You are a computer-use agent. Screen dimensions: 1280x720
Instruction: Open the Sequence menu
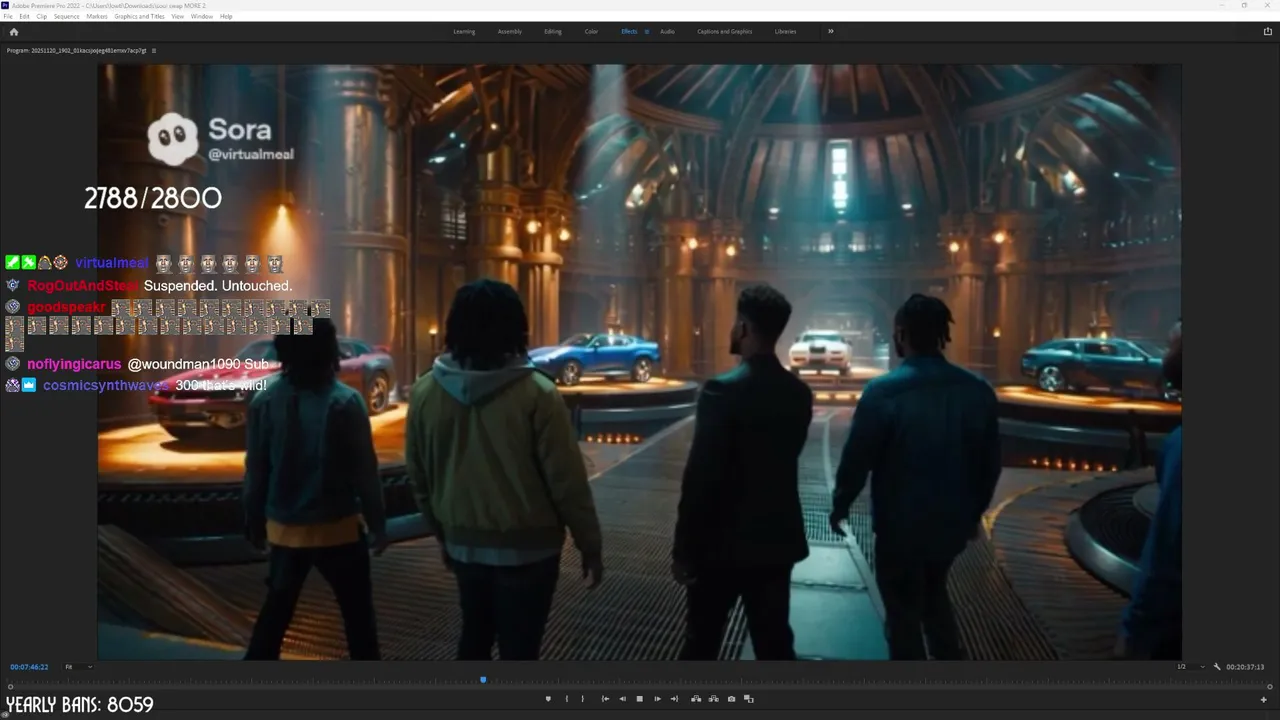point(67,16)
